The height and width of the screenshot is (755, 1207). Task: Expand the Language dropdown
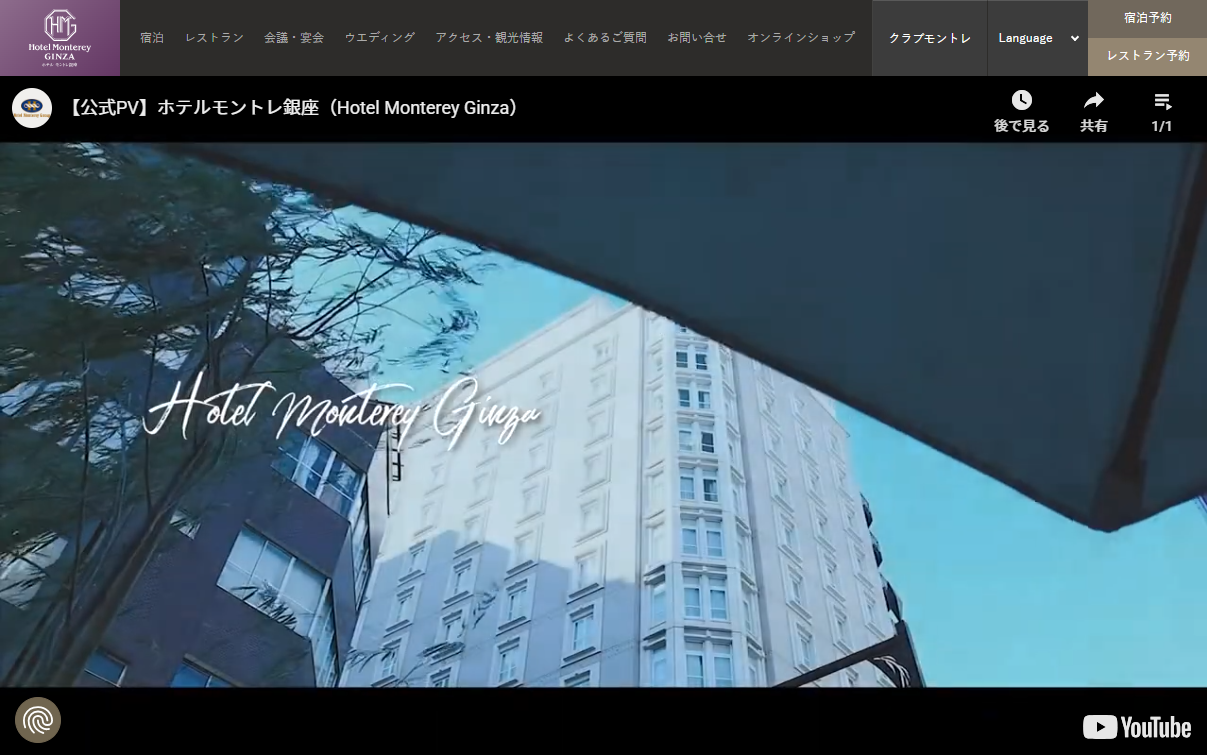pyautogui.click(x=1037, y=38)
